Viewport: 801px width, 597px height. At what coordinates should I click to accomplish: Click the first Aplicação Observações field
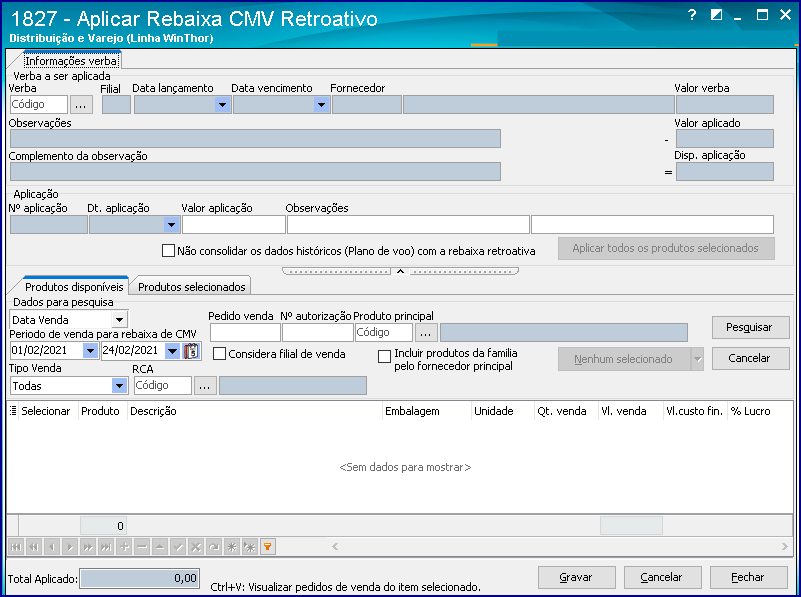408,225
